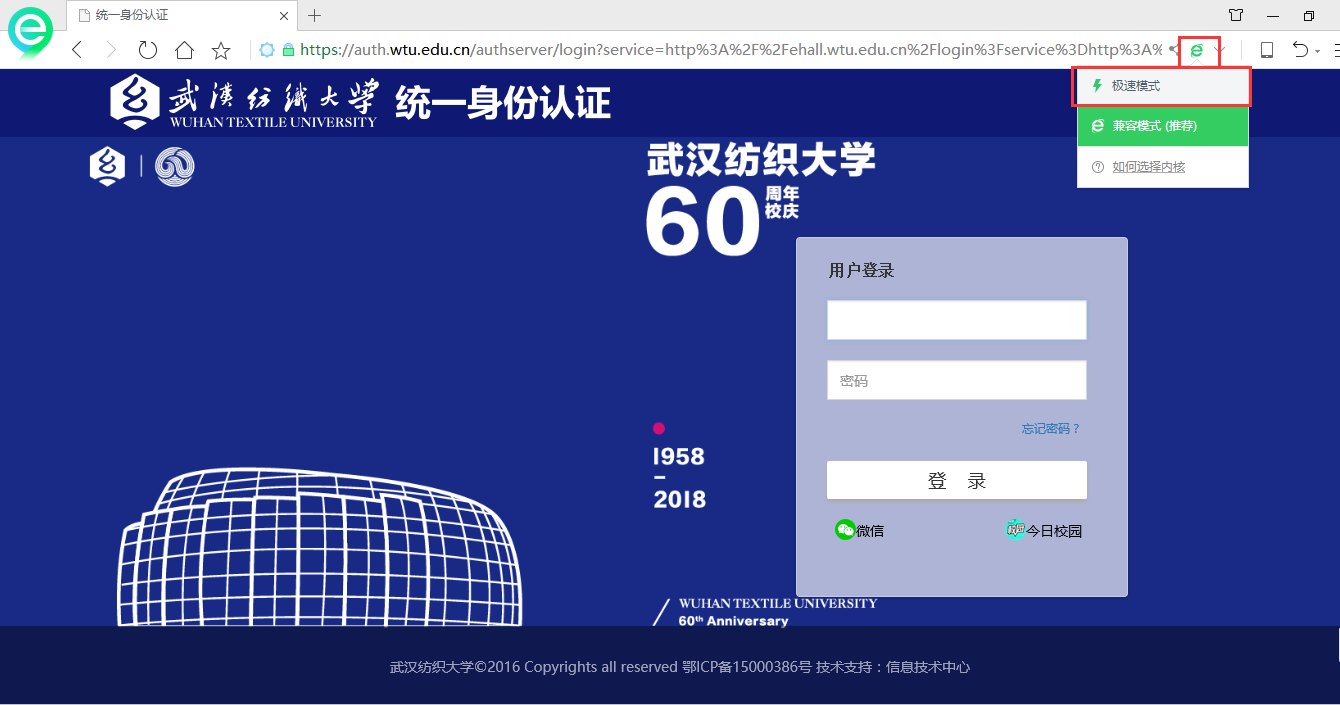Click the 密码 password field

(x=957, y=380)
